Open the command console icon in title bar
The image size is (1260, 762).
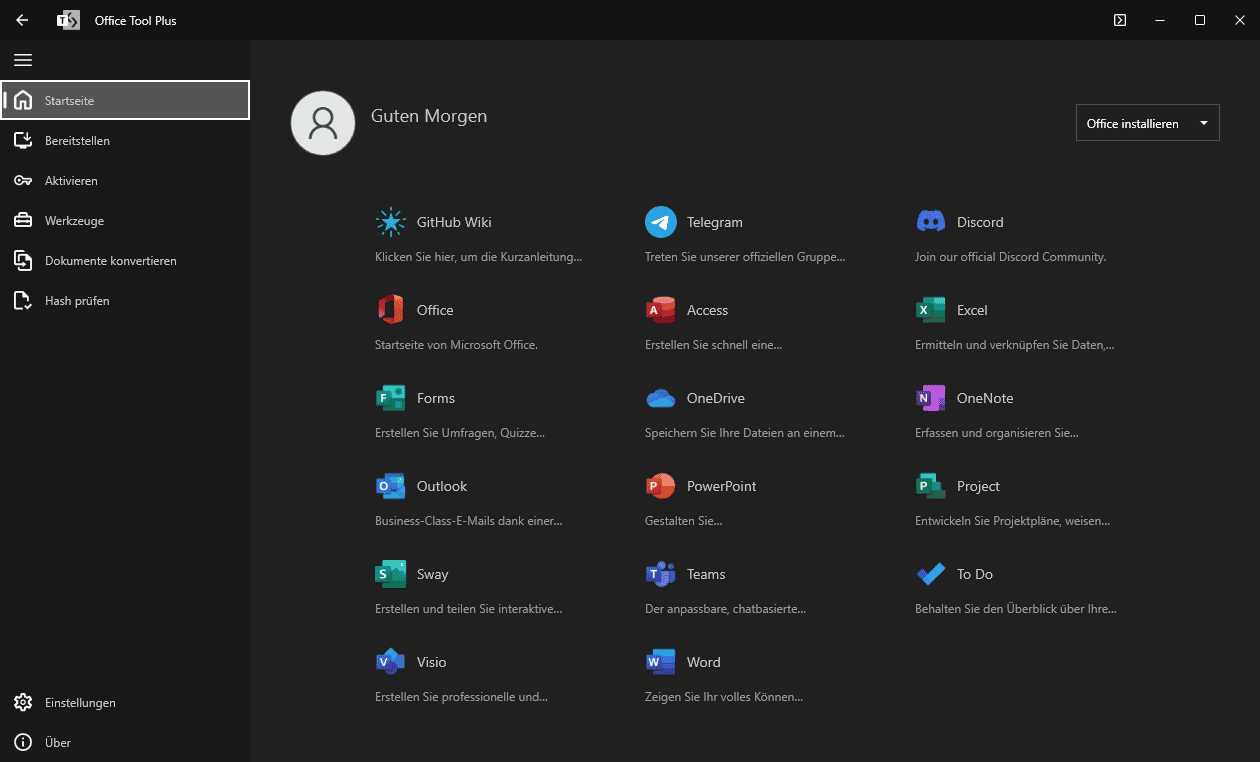pos(1120,20)
